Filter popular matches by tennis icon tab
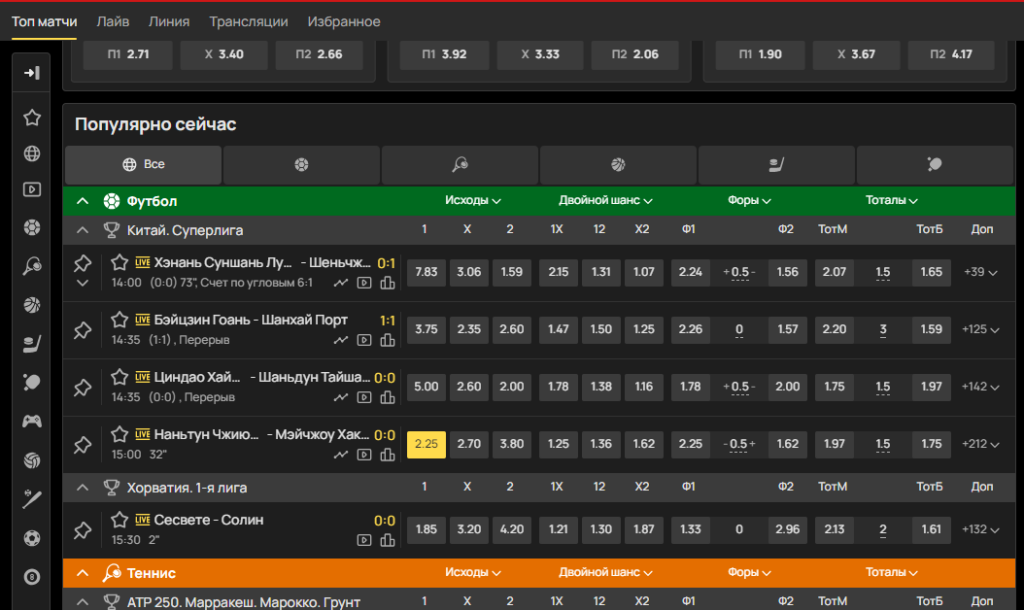Viewport: 1024px width, 610px height. (x=460, y=165)
